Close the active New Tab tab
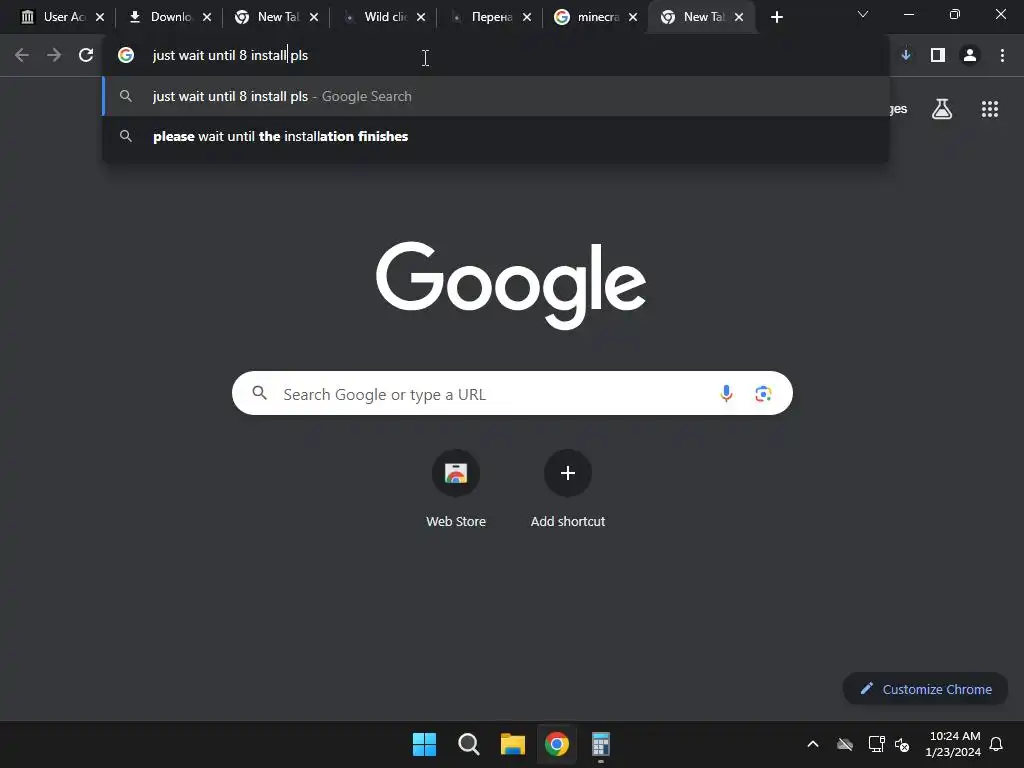The height and width of the screenshot is (768, 1024). coord(739,17)
